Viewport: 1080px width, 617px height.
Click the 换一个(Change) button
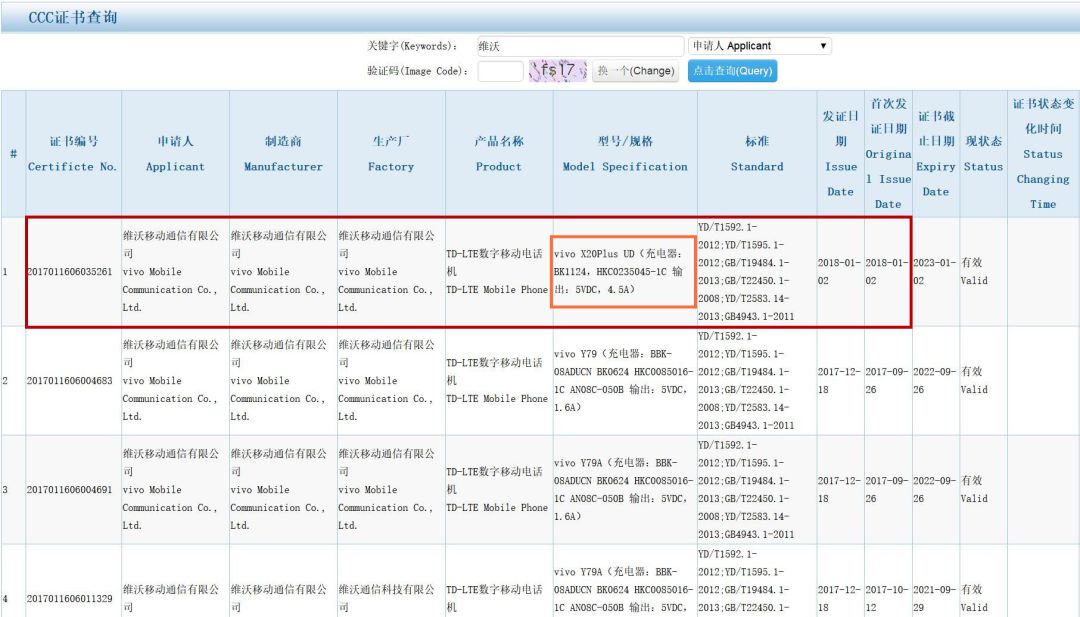[x=635, y=71]
